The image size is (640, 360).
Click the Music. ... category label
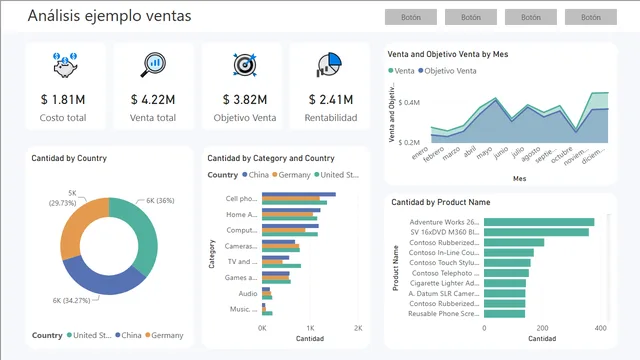pos(243,309)
